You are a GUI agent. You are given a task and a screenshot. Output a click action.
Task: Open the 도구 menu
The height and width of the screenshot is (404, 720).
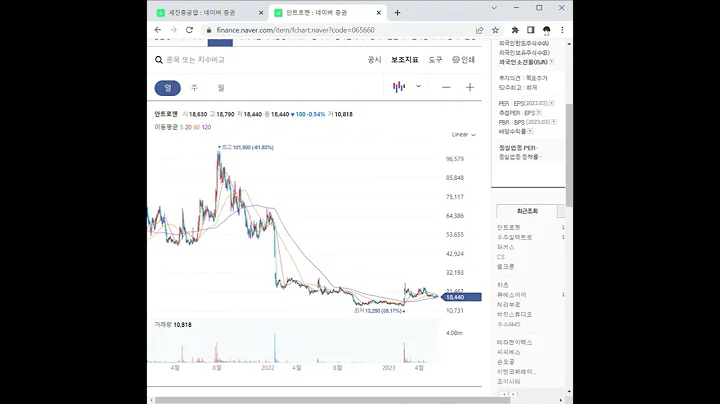435,60
